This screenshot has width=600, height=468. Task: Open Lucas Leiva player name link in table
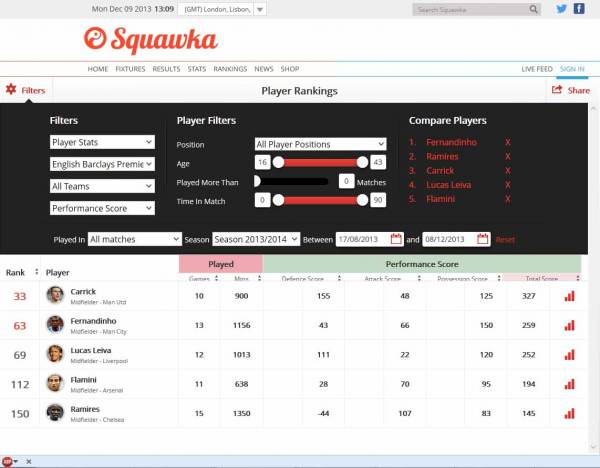pos(91,351)
